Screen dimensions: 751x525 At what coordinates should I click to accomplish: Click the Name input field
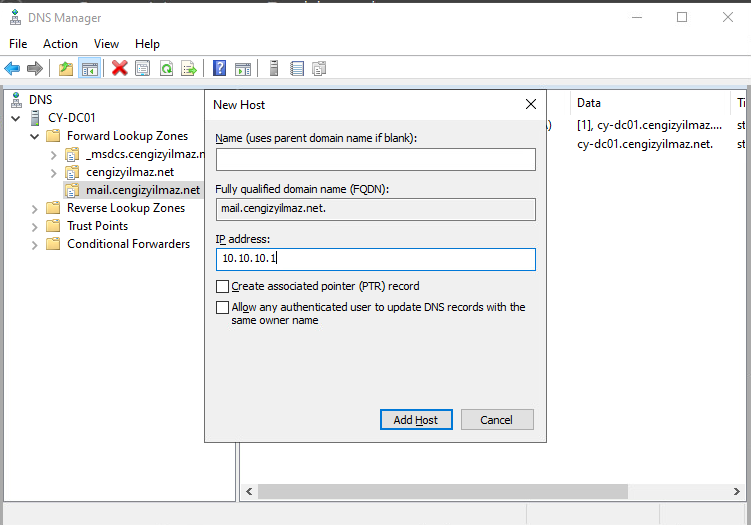[x=375, y=160]
